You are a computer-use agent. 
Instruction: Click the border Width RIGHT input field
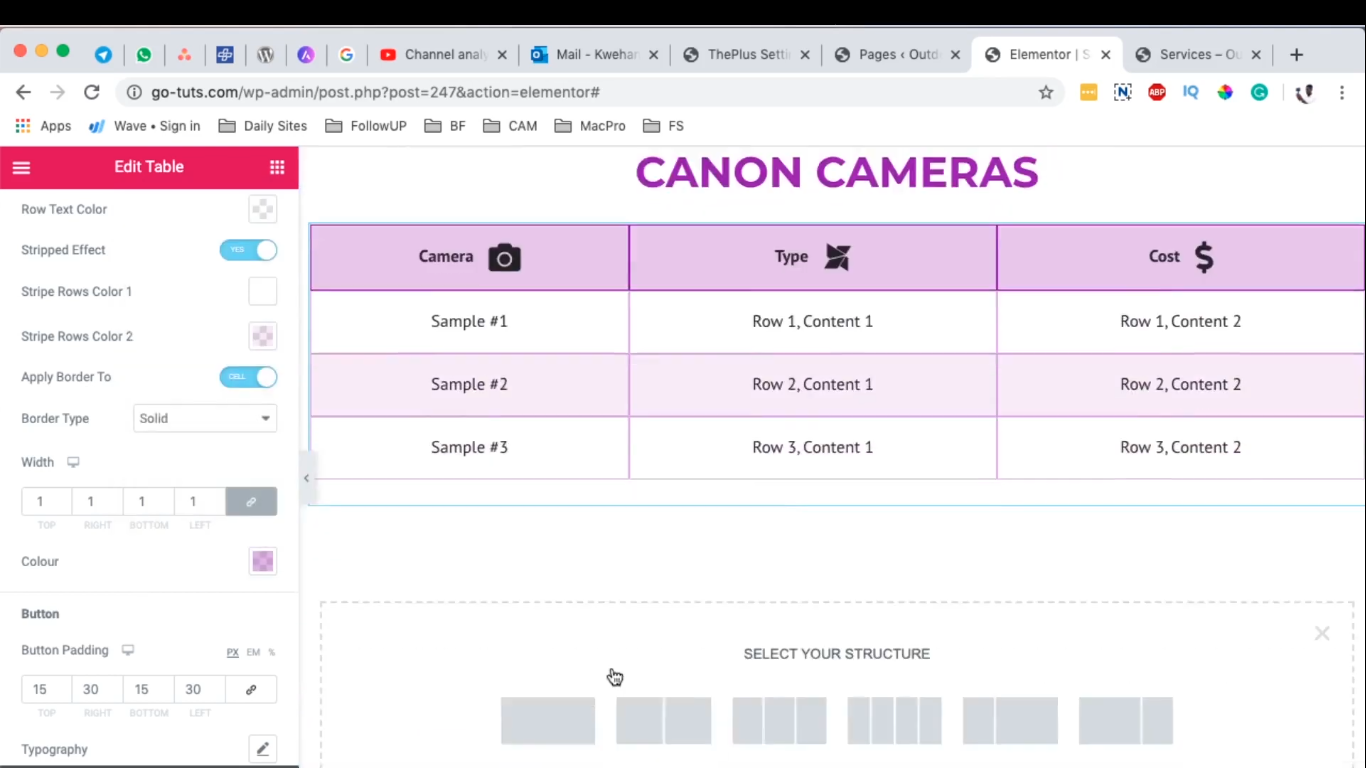pyautogui.click(x=98, y=501)
